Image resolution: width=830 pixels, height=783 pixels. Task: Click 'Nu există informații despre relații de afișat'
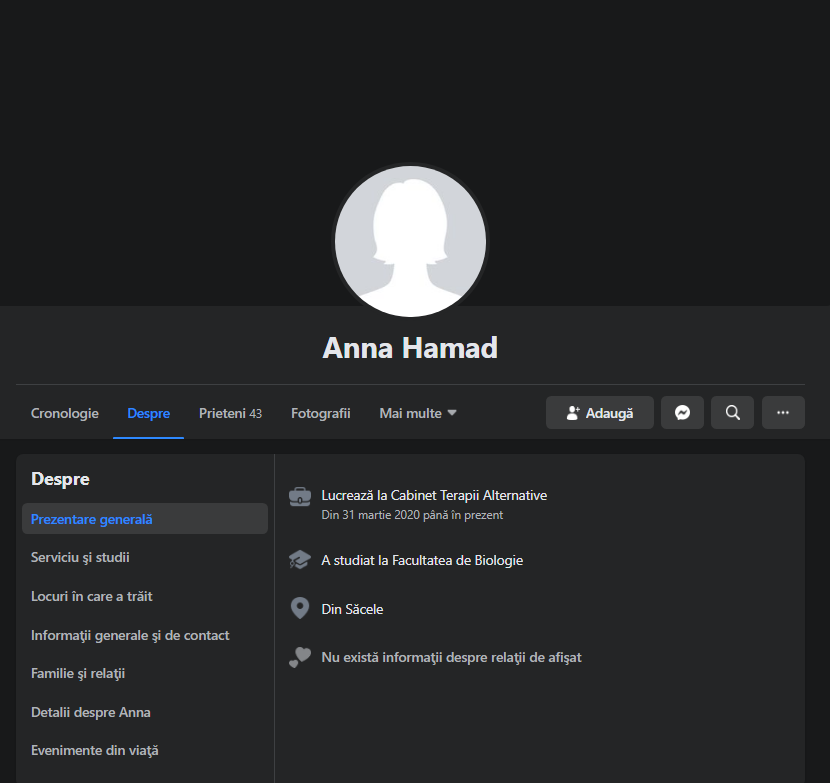point(451,657)
